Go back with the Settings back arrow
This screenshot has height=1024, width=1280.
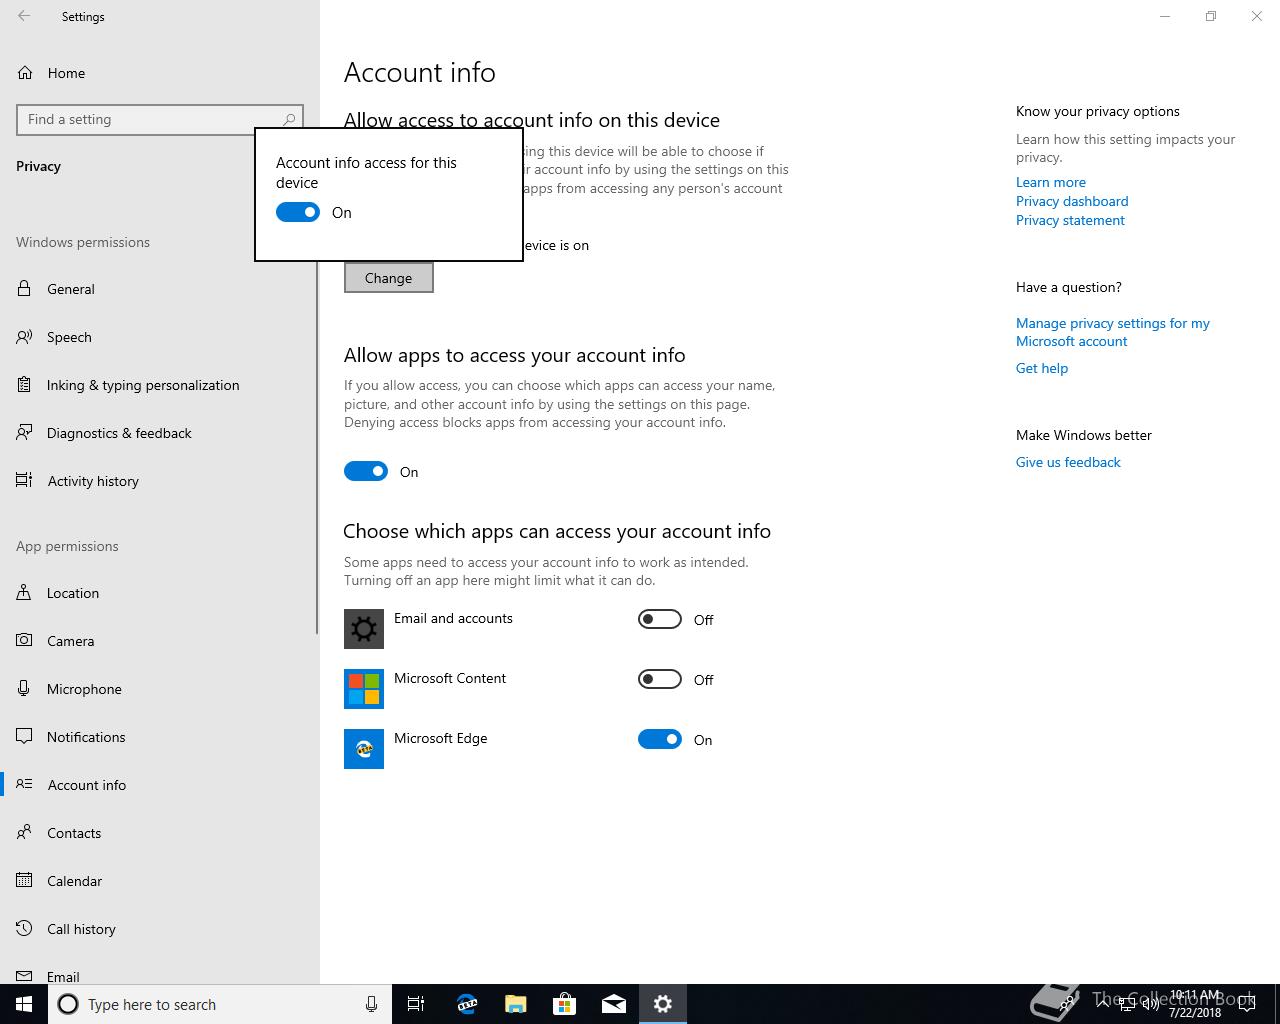point(24,16)
